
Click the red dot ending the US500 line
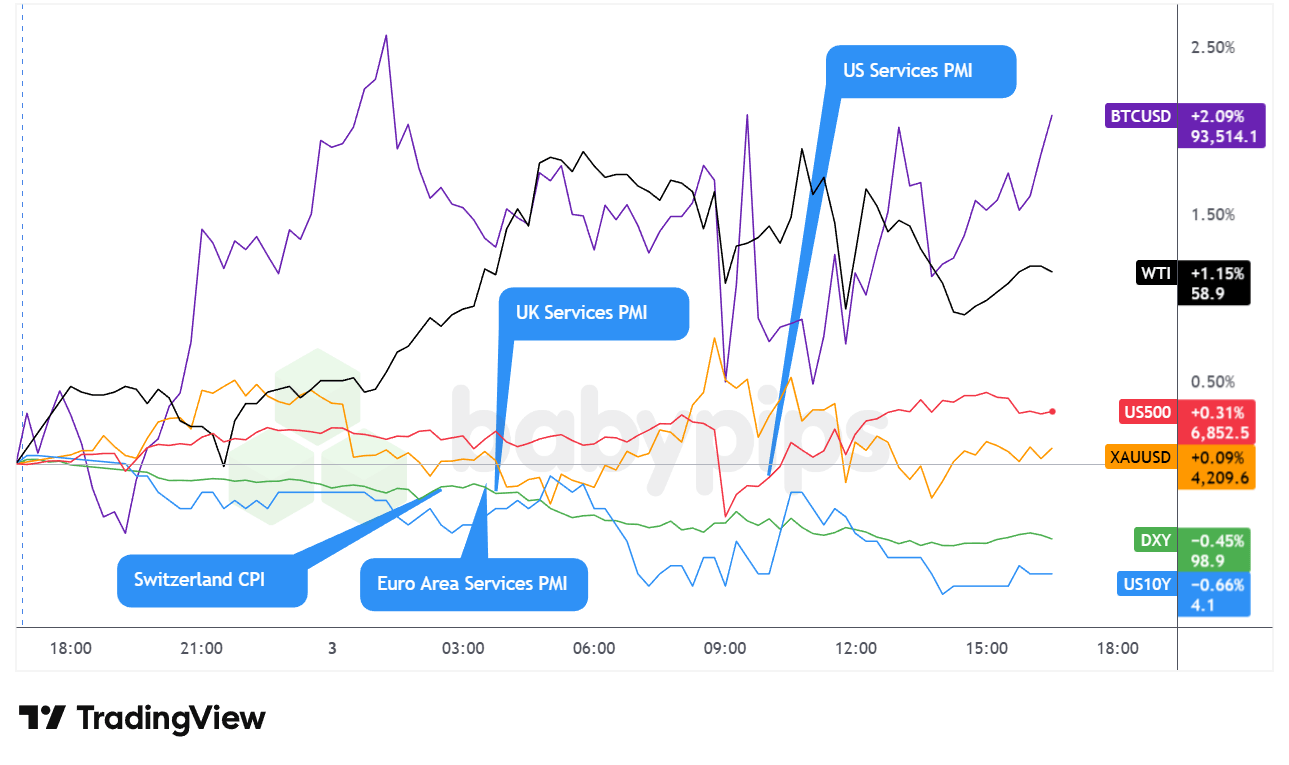(1052, 411)
